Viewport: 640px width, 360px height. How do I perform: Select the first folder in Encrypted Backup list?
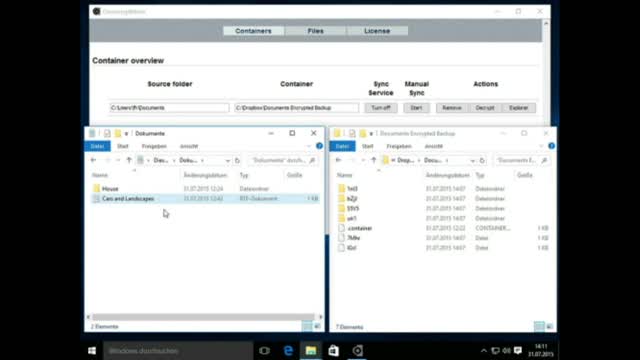pos(353,189)
